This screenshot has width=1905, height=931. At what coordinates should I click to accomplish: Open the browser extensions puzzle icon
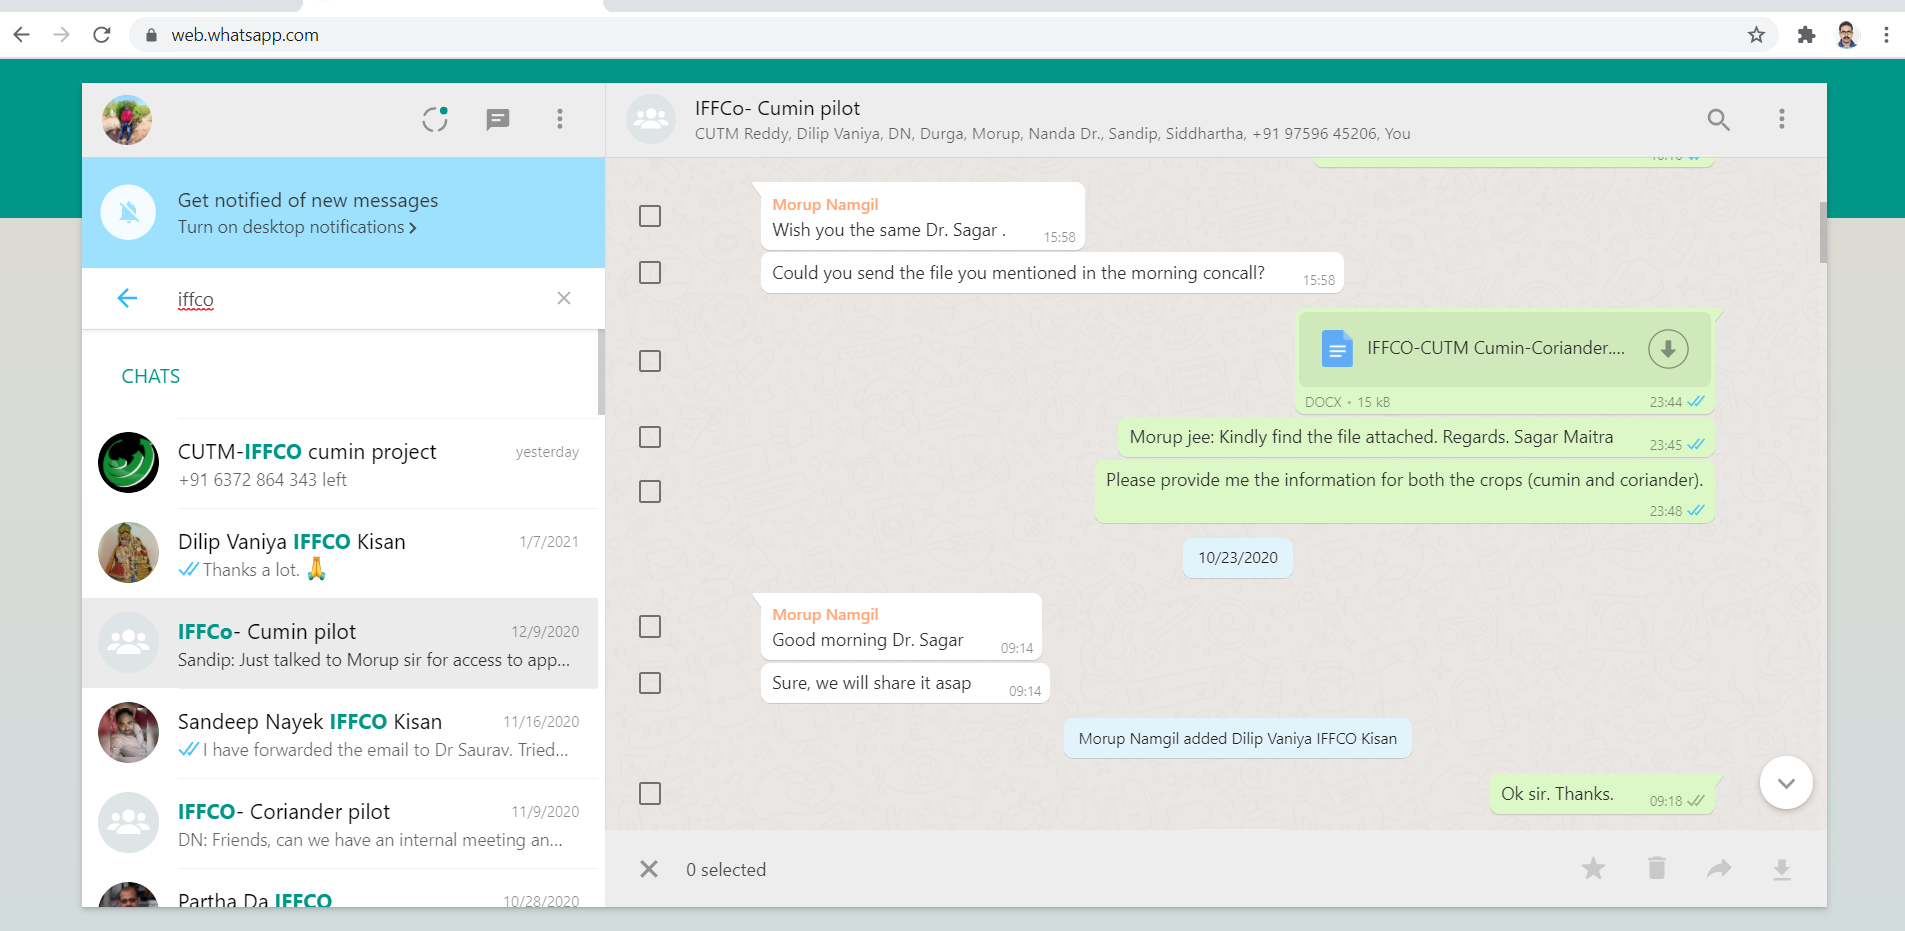pos(1806,35)
